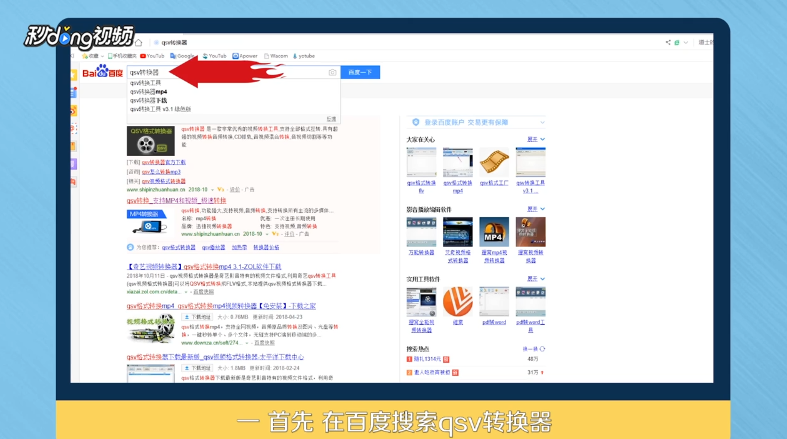Open the Apower bookmark
Viewport: 787px width, 439px height.
tap(245, 56)
